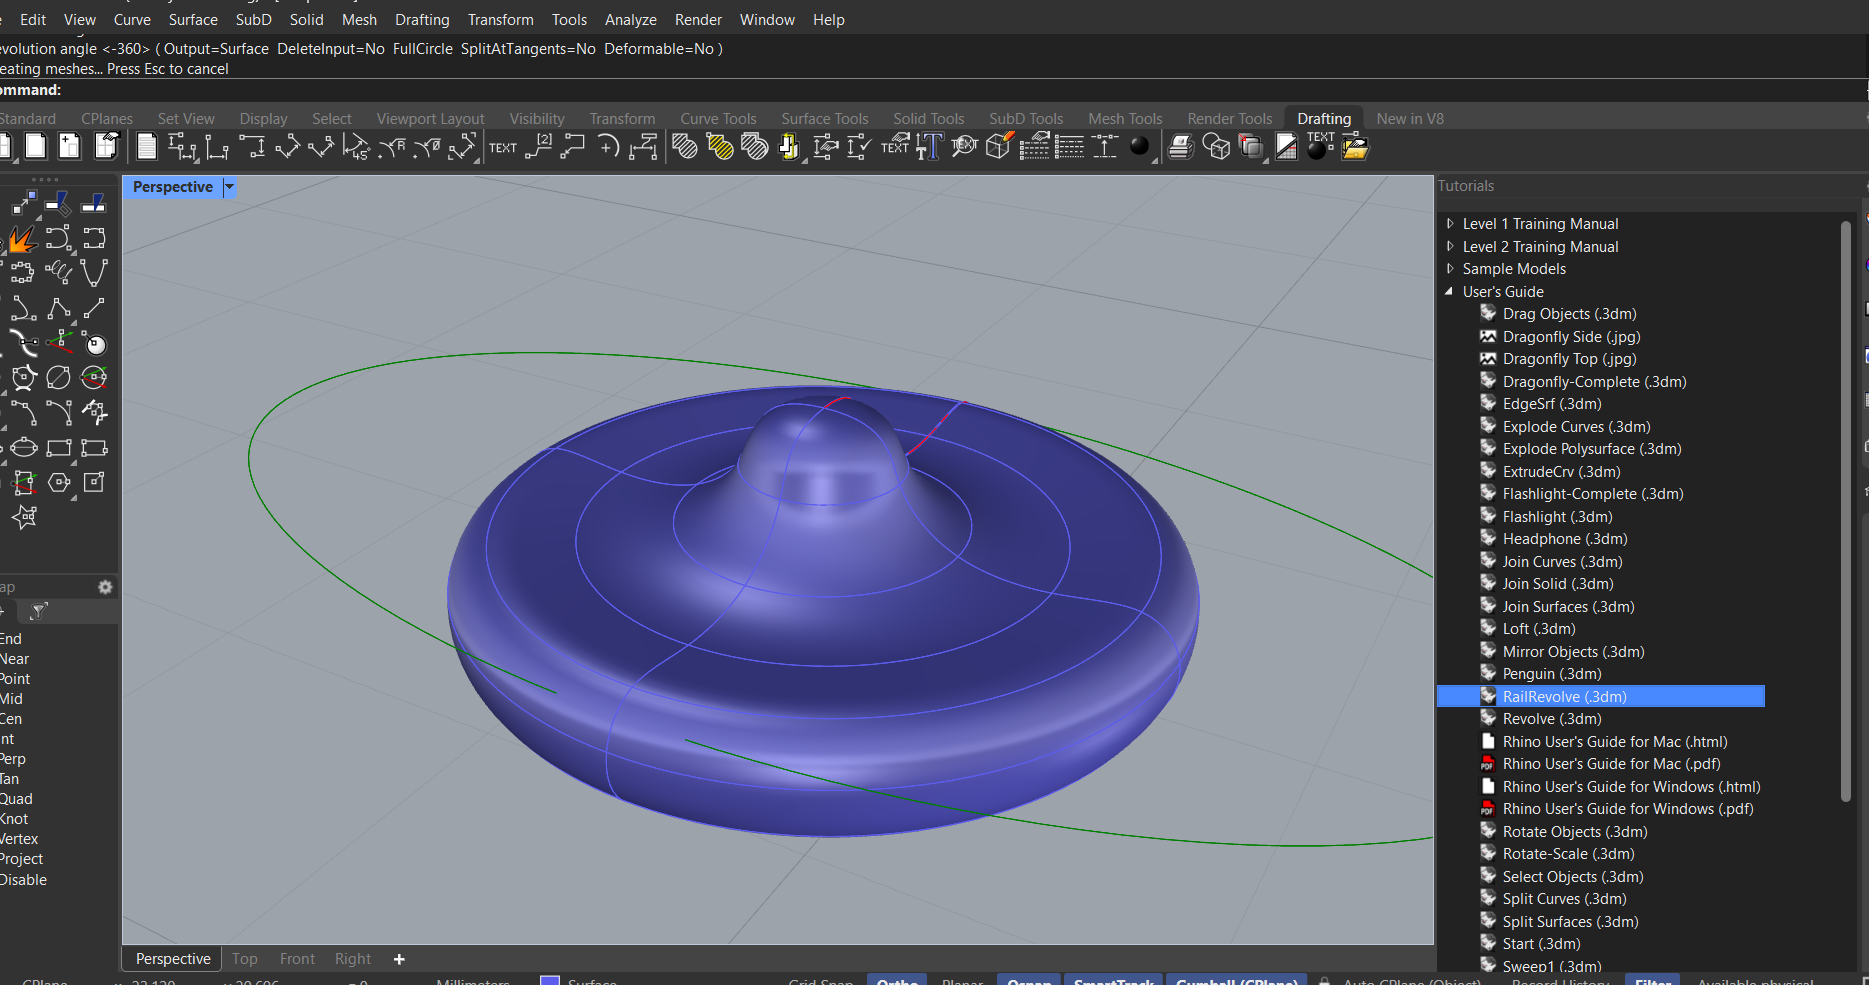Click the Hatch tool icon

point(685,147)
